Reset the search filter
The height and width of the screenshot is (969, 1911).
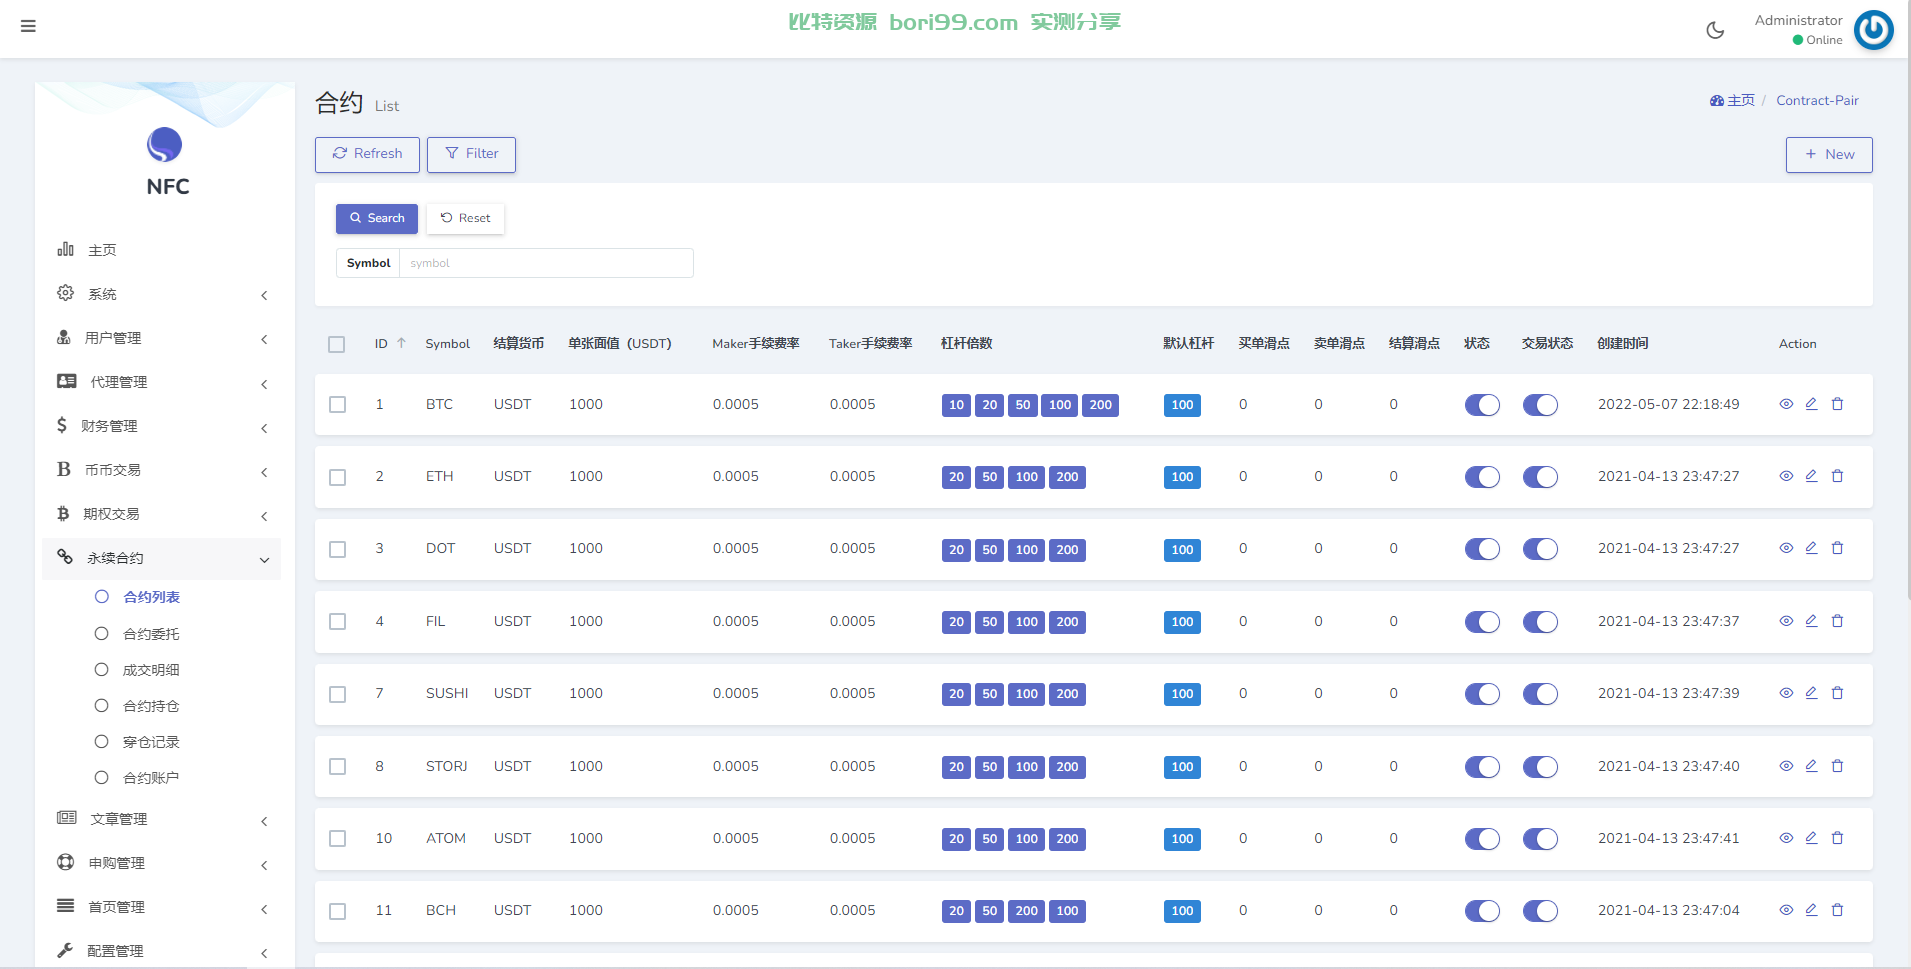[x=465, y=218]
